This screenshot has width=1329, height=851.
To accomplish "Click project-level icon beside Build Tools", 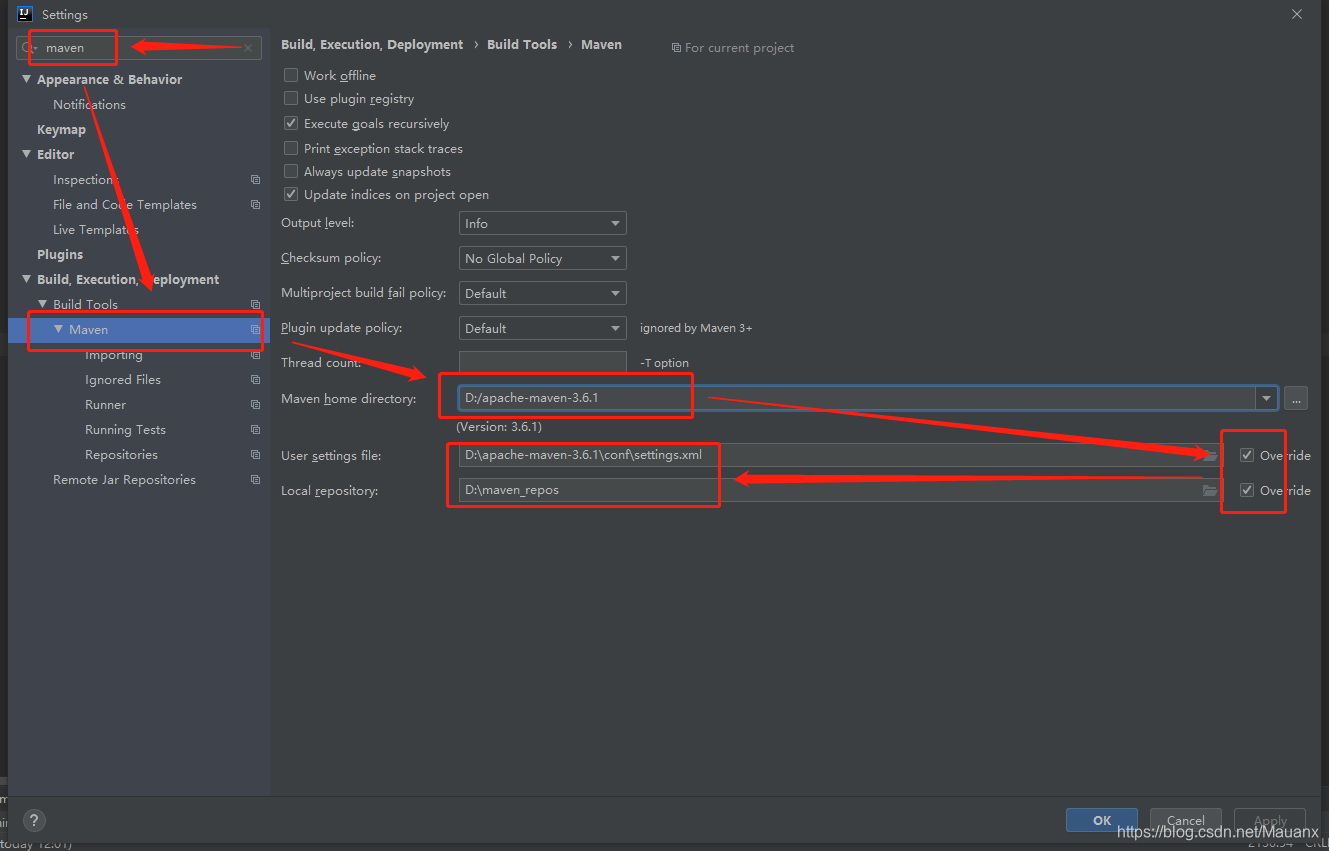I will (255, 305).
